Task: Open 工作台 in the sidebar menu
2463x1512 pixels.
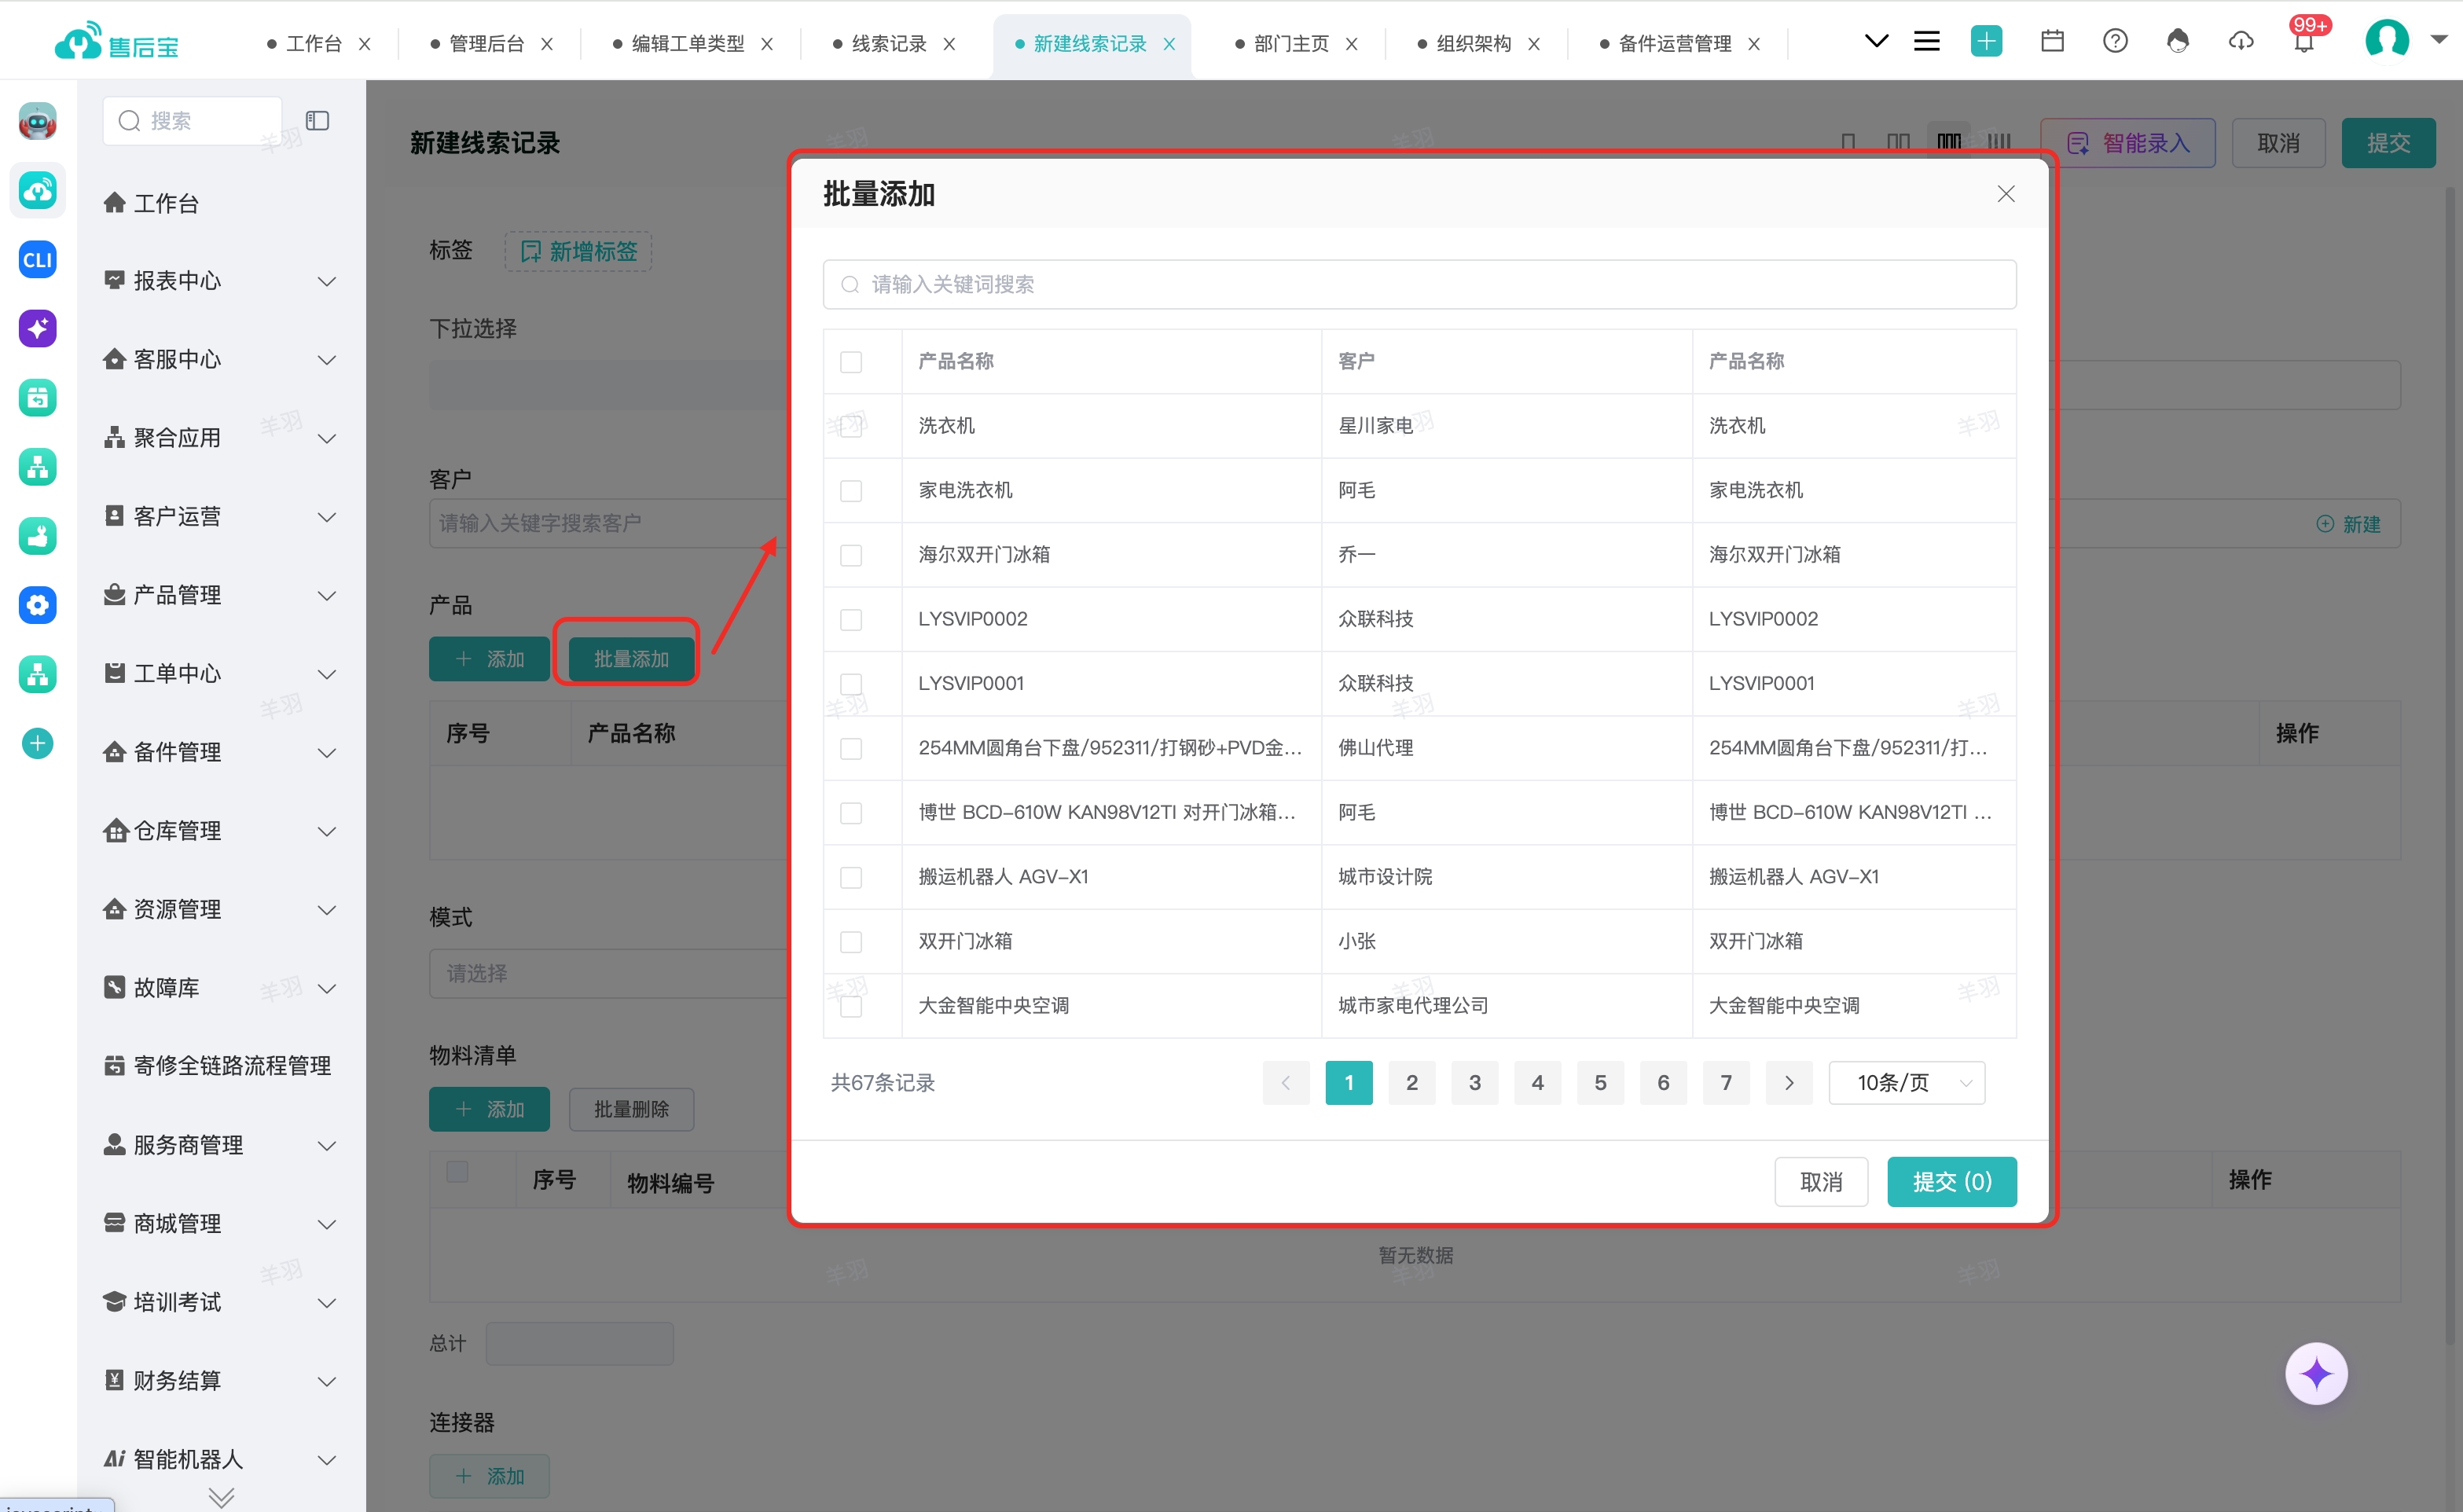Action: pyautogui.click(x=166, y=203)
